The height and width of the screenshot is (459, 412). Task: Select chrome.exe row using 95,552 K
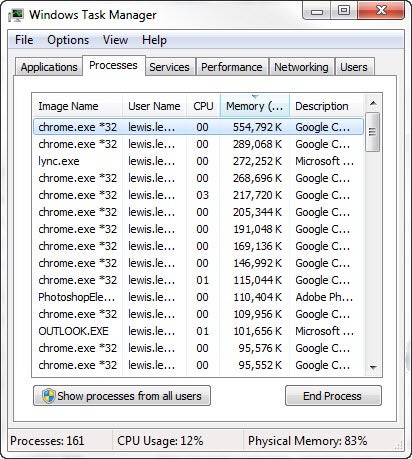pos(198,365)
